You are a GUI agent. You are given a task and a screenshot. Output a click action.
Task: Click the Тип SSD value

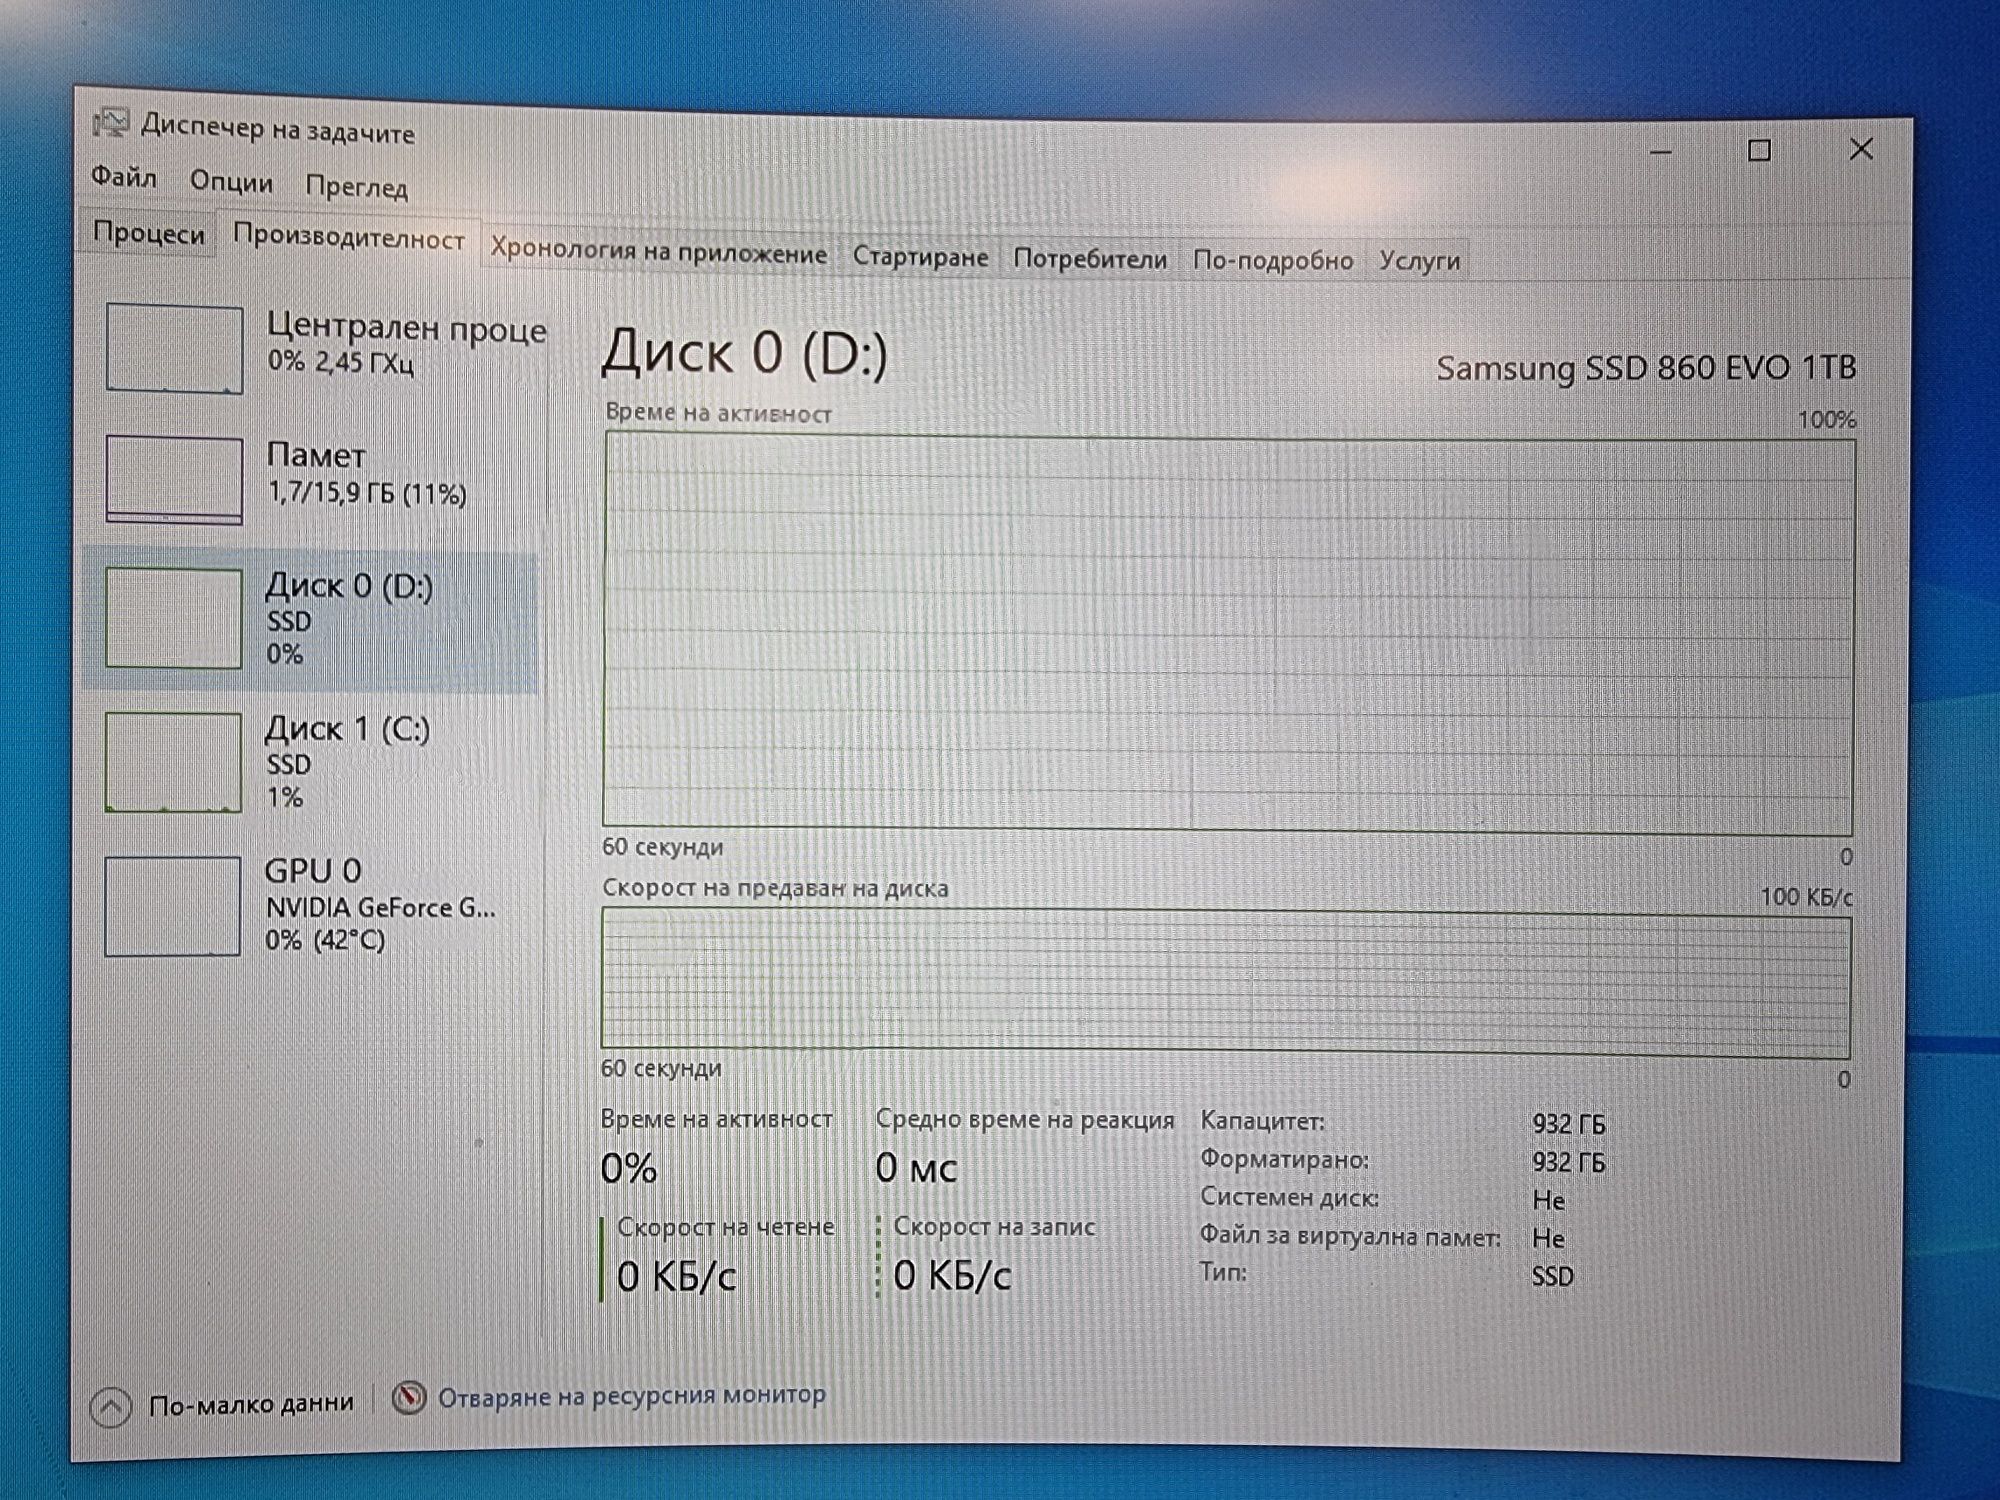pyautogui.click(x=1552, y=1276)
